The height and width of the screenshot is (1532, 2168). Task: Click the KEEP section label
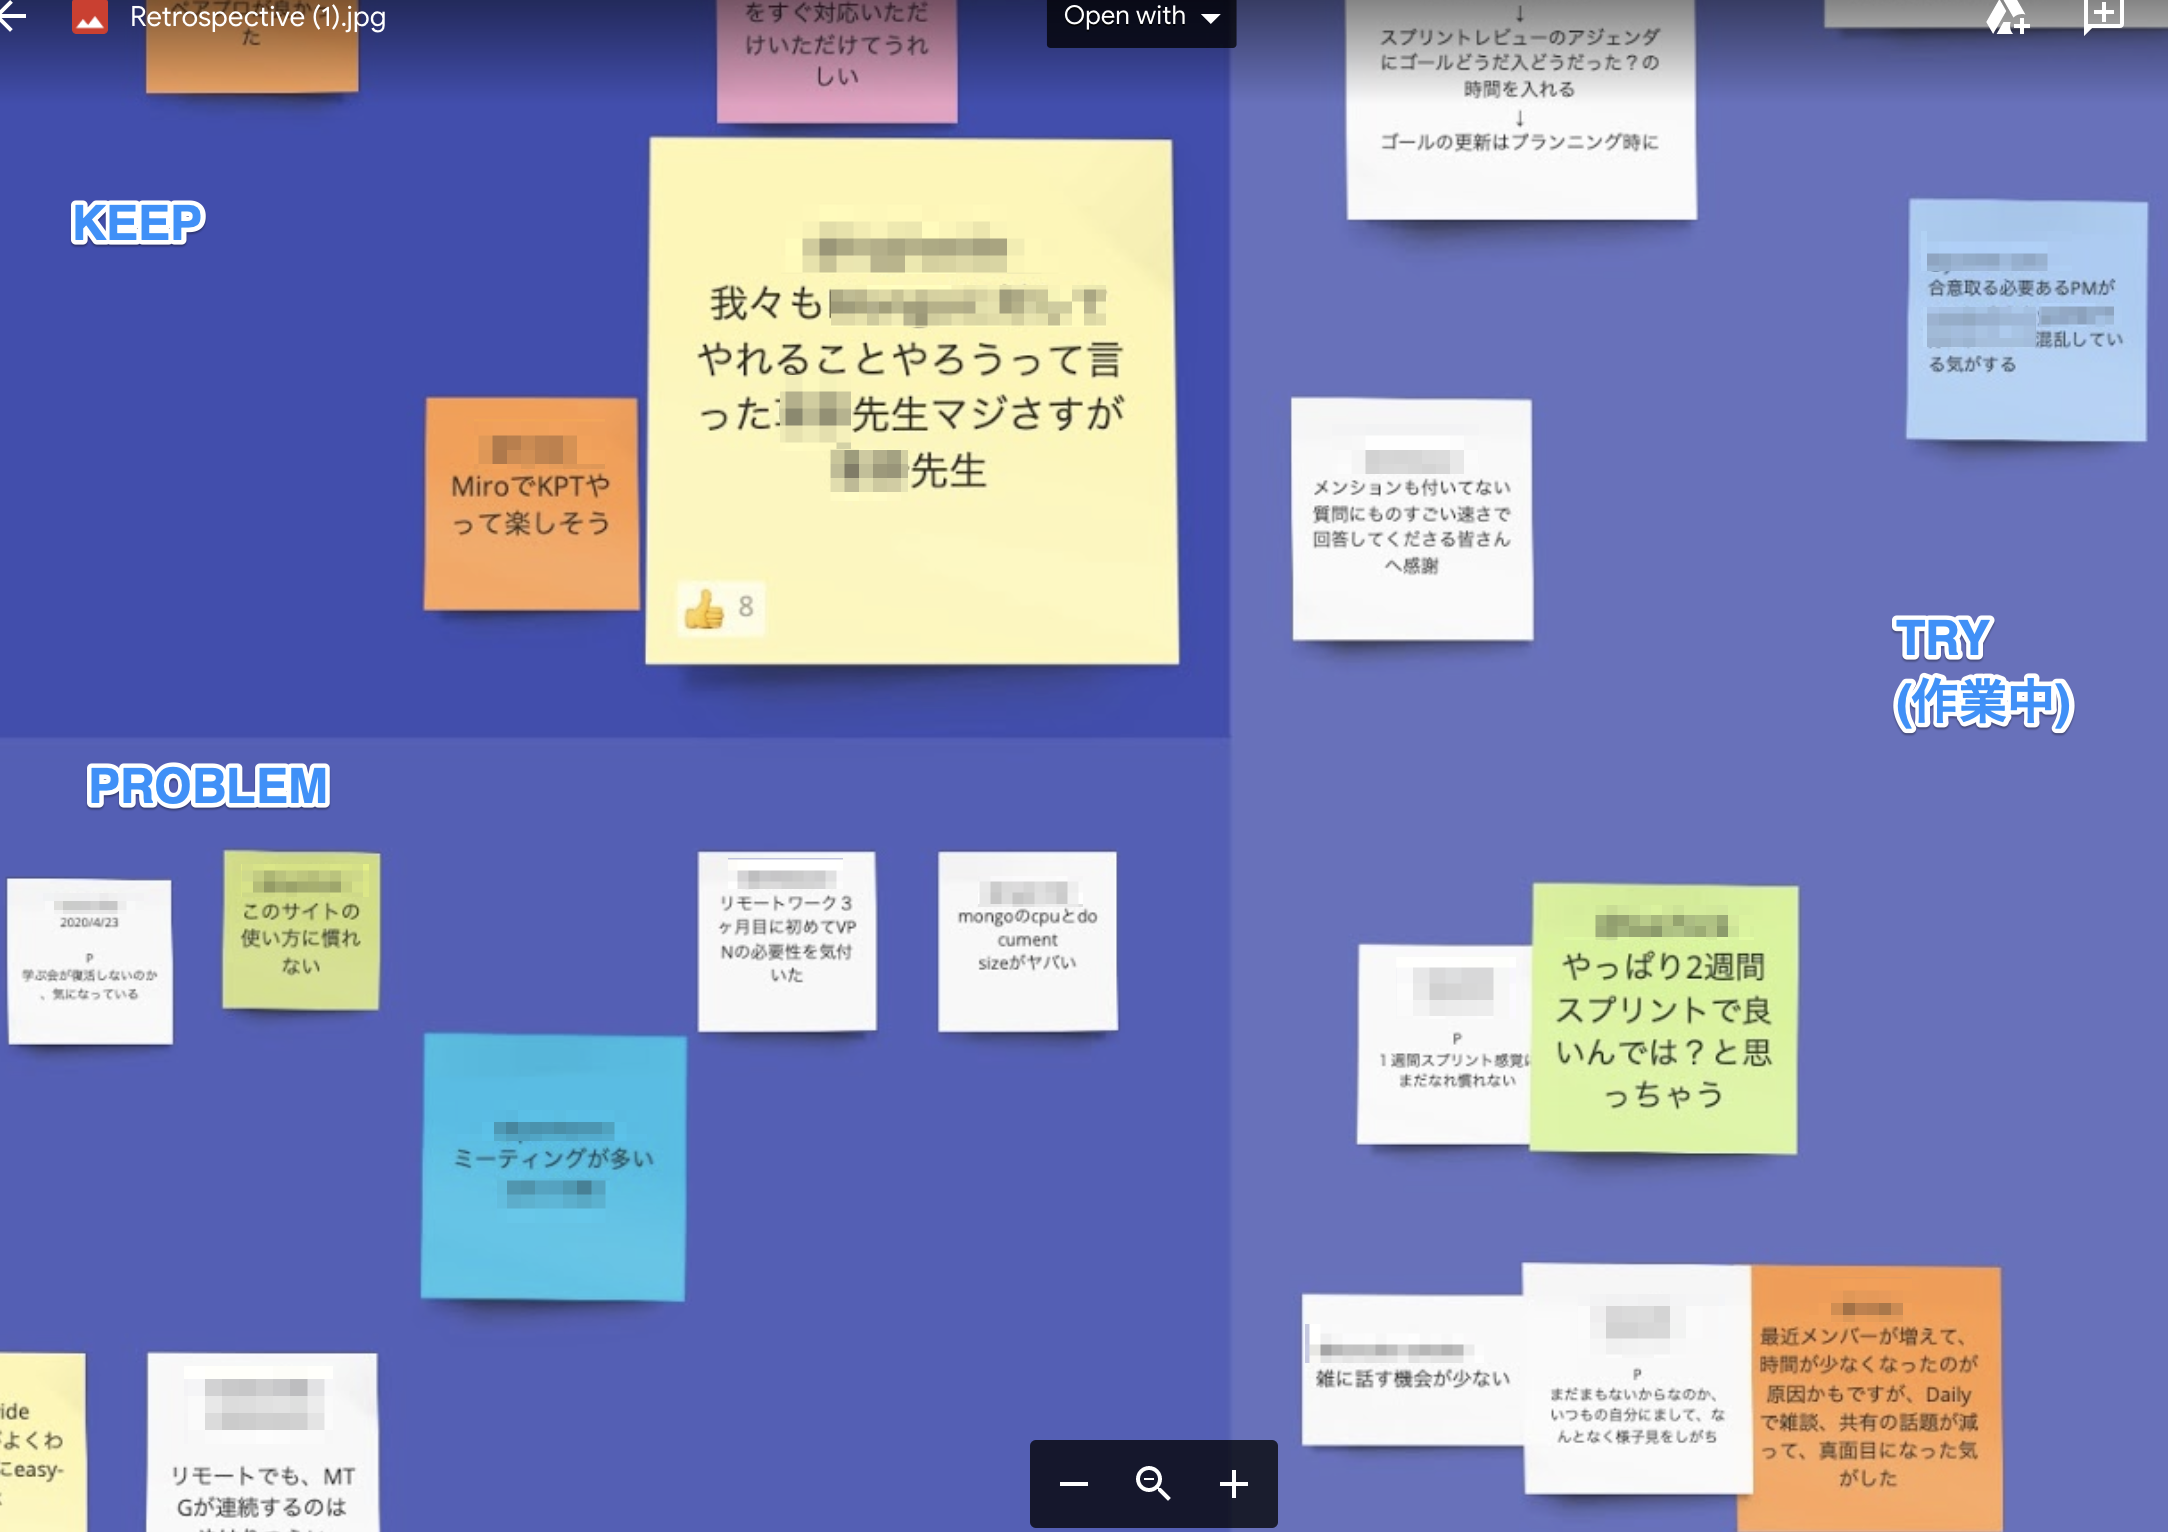click(x=136, y=222)
